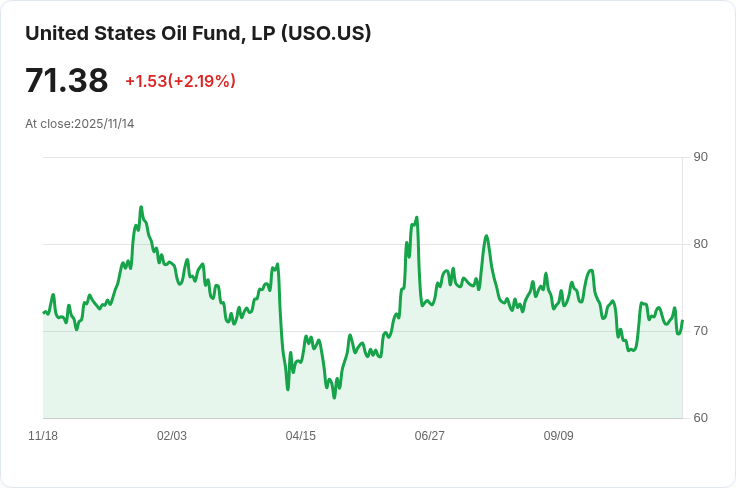Click the sharp price peak just before 06/27

(x=416, y=217)
